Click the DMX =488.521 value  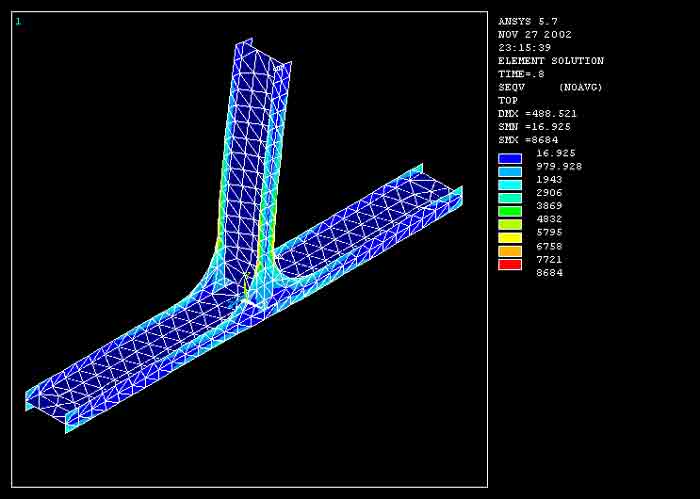point(538,113)
